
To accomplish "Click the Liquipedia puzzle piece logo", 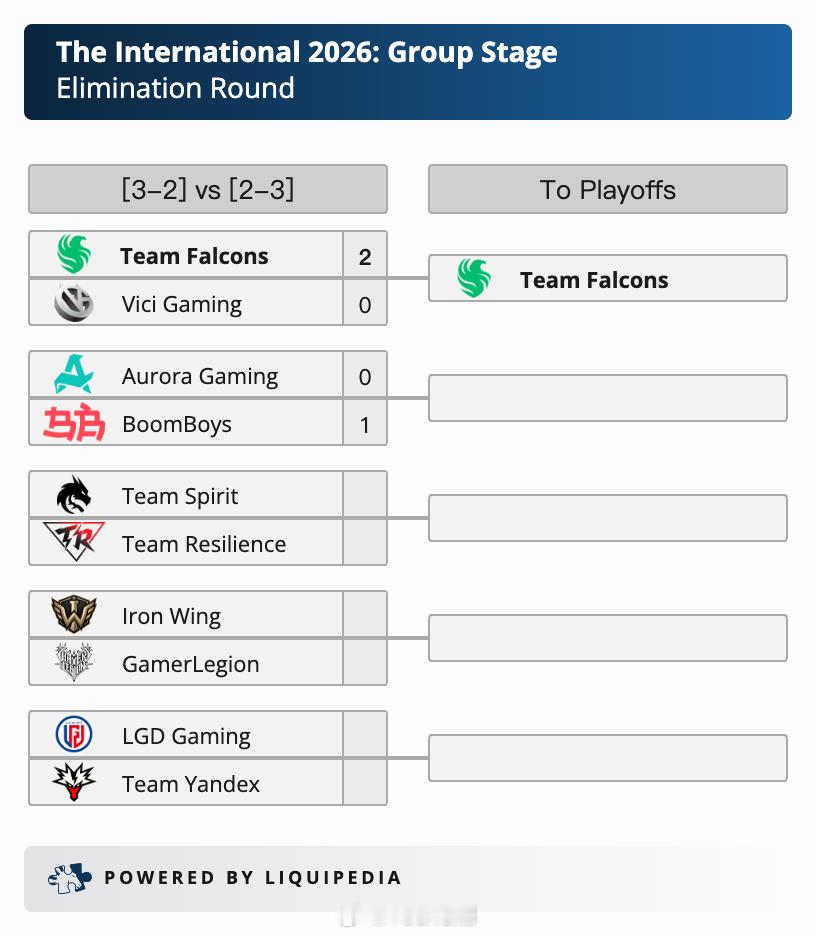I will [x=70, y=878].
